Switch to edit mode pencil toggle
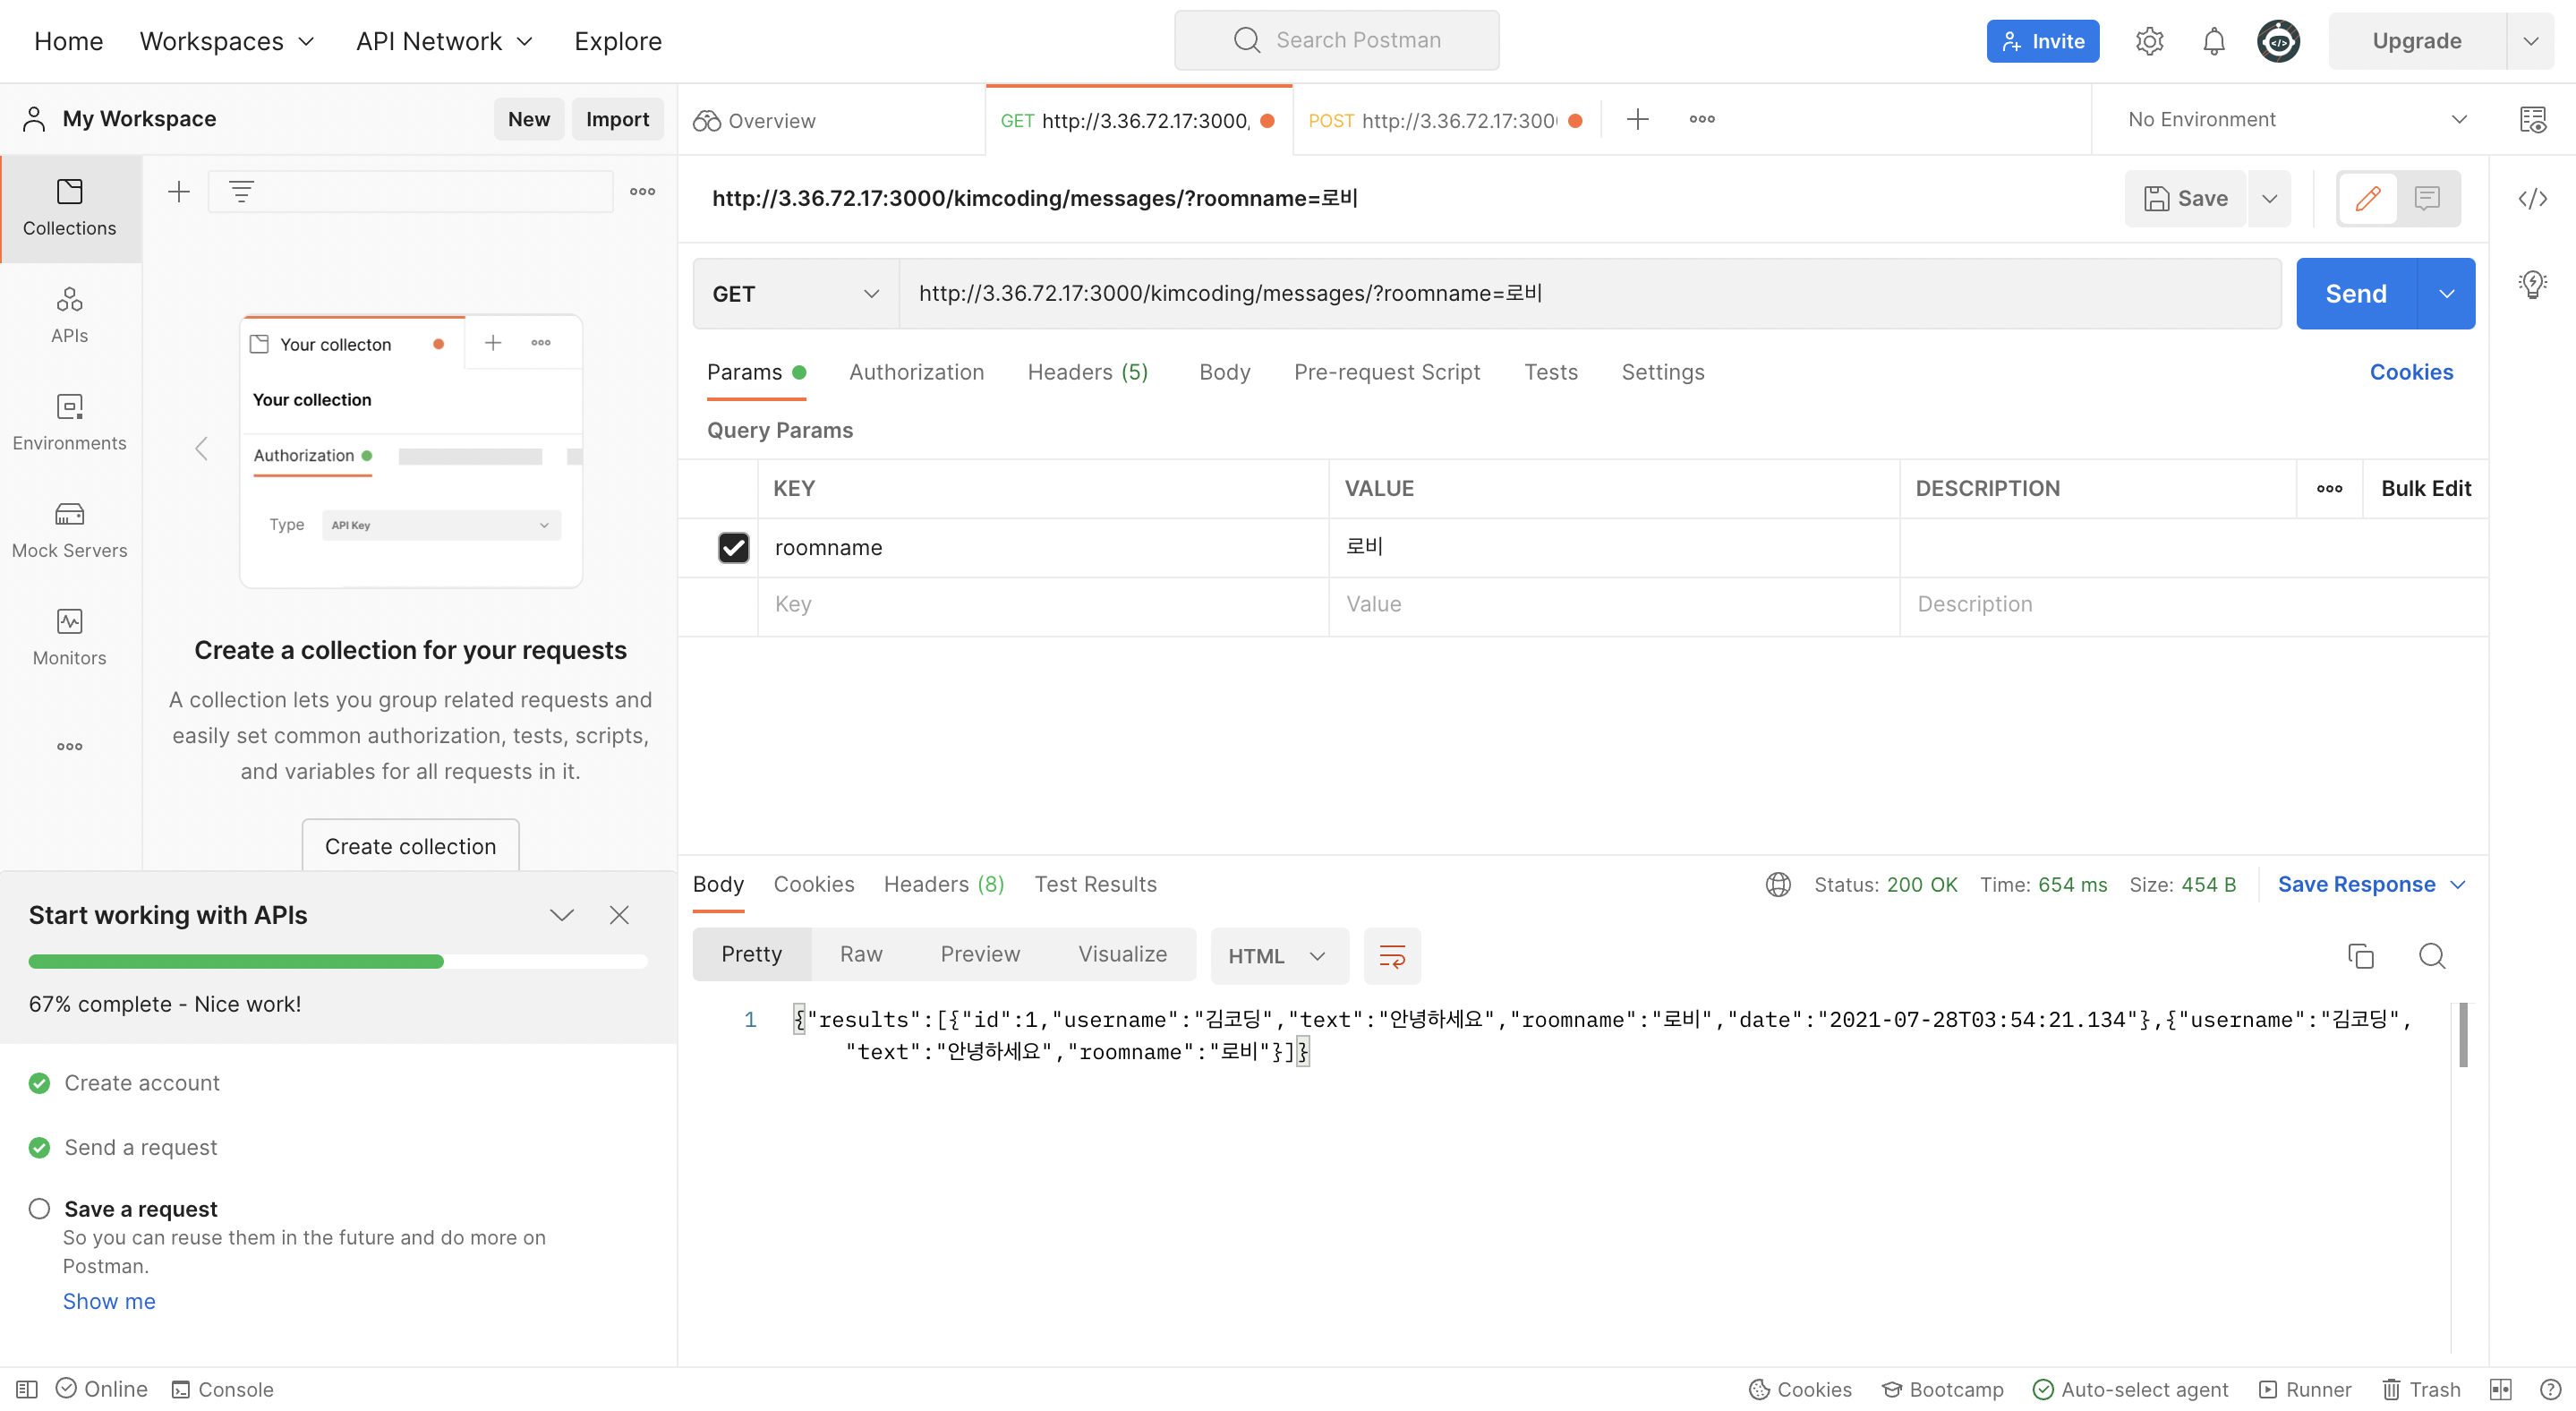The image size is (2576, 1411). (x=2367, y=199)
